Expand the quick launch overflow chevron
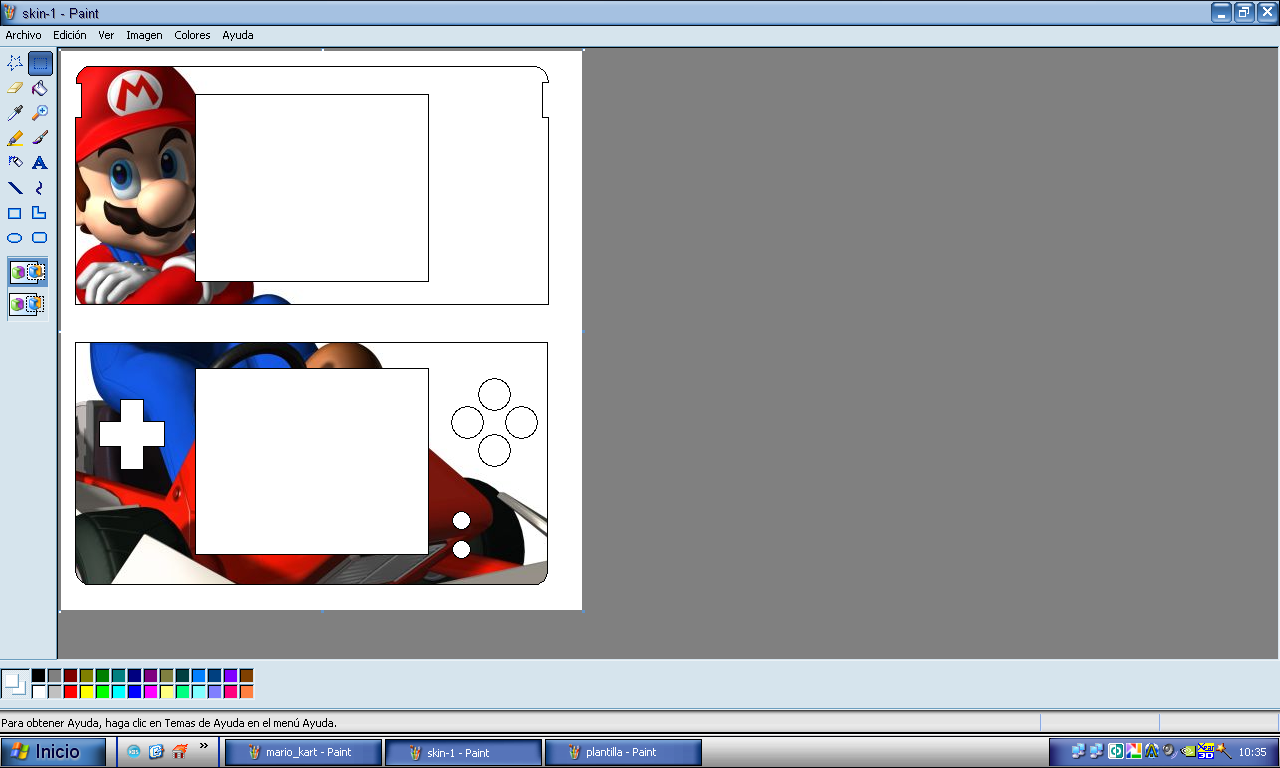1280x768 pixels. point(204,746)
